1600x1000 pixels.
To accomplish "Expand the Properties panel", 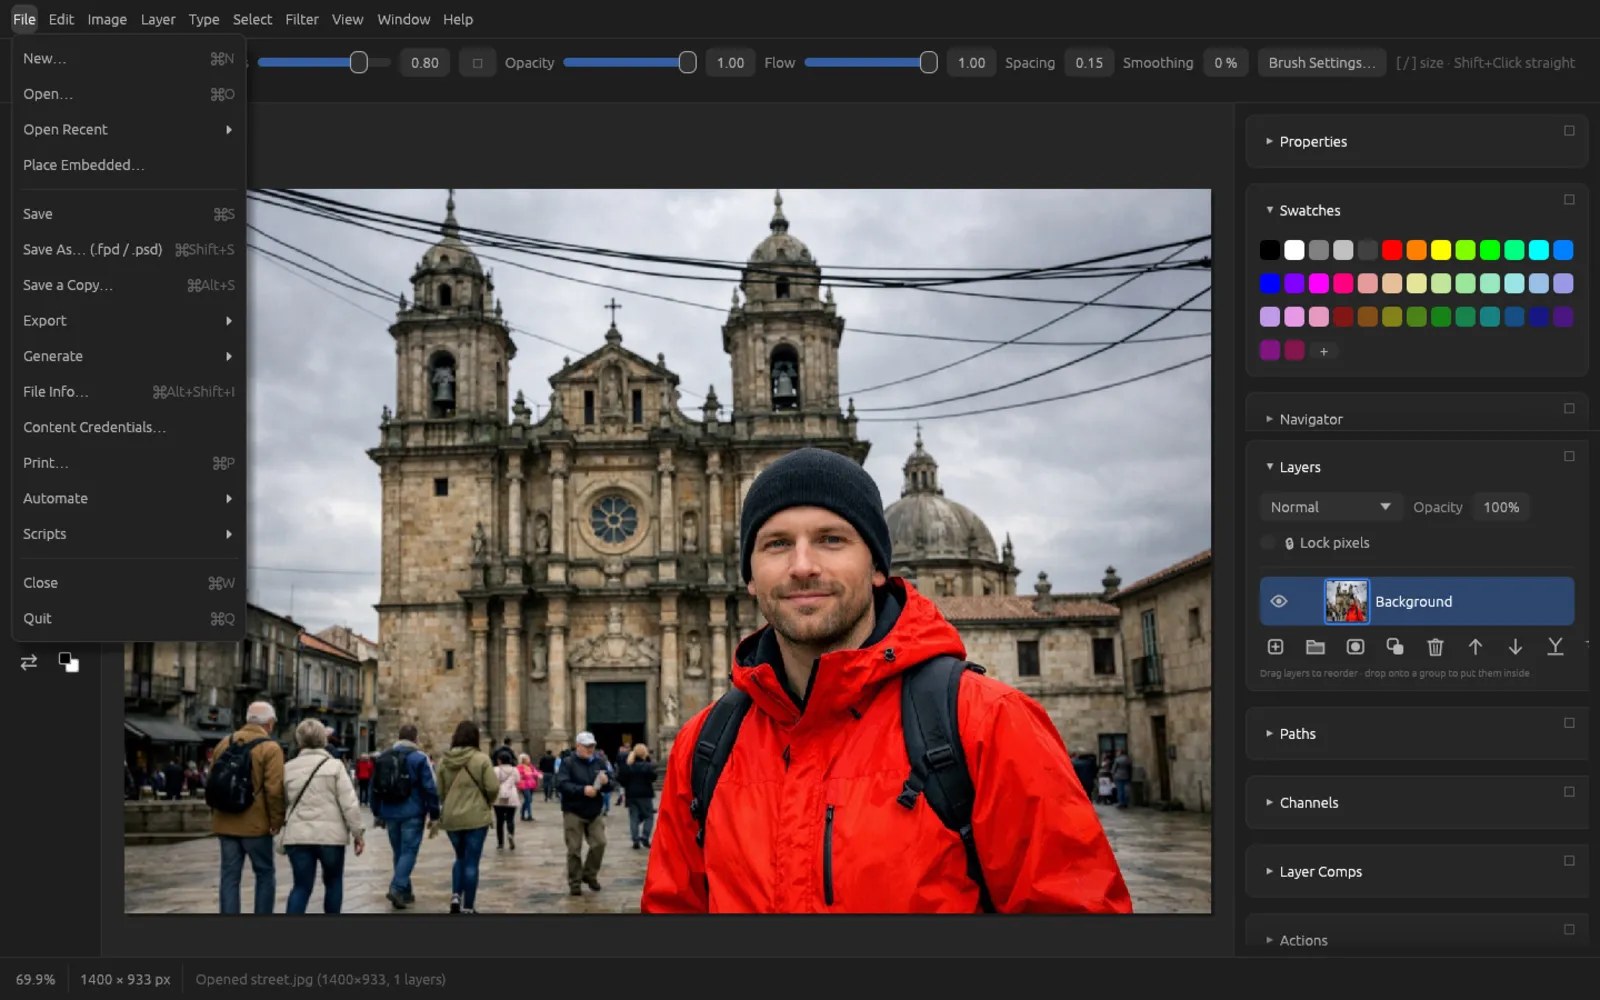I will (1269, 141).
